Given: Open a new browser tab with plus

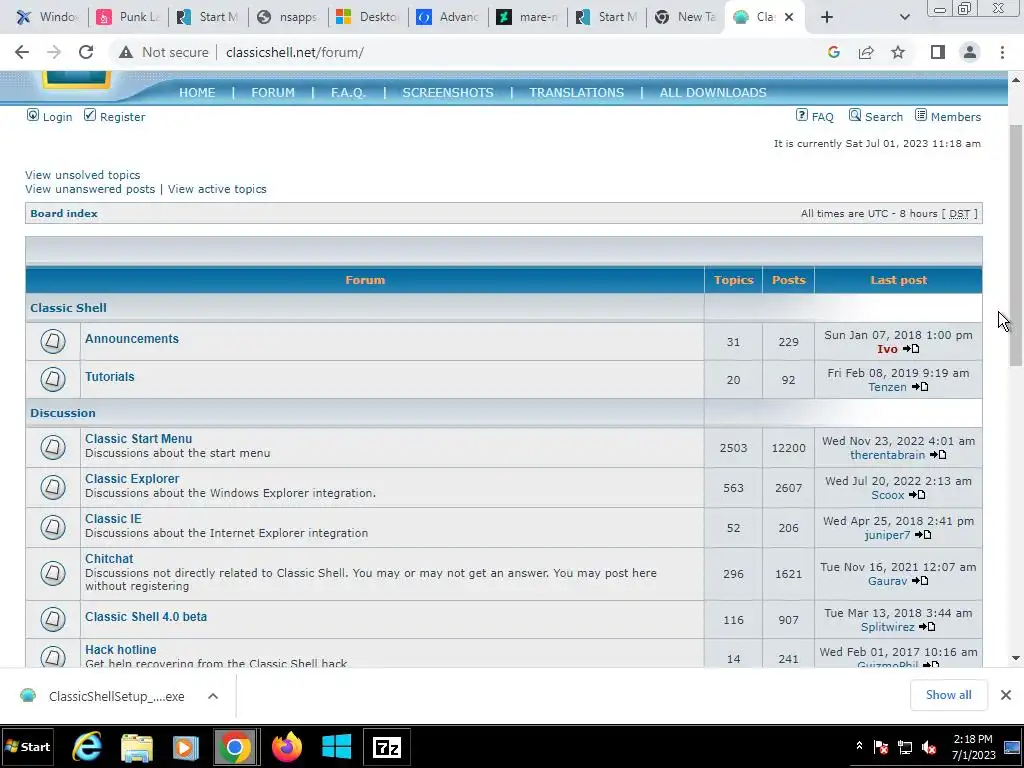Looking at the screenshot, I should [827, 17].
